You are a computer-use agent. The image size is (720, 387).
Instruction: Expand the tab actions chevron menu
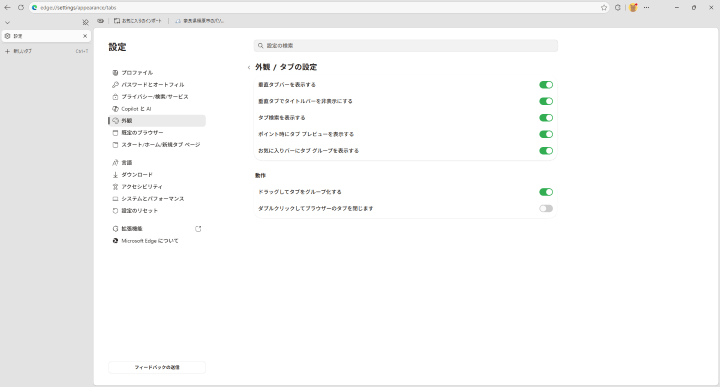pos(7,22)
